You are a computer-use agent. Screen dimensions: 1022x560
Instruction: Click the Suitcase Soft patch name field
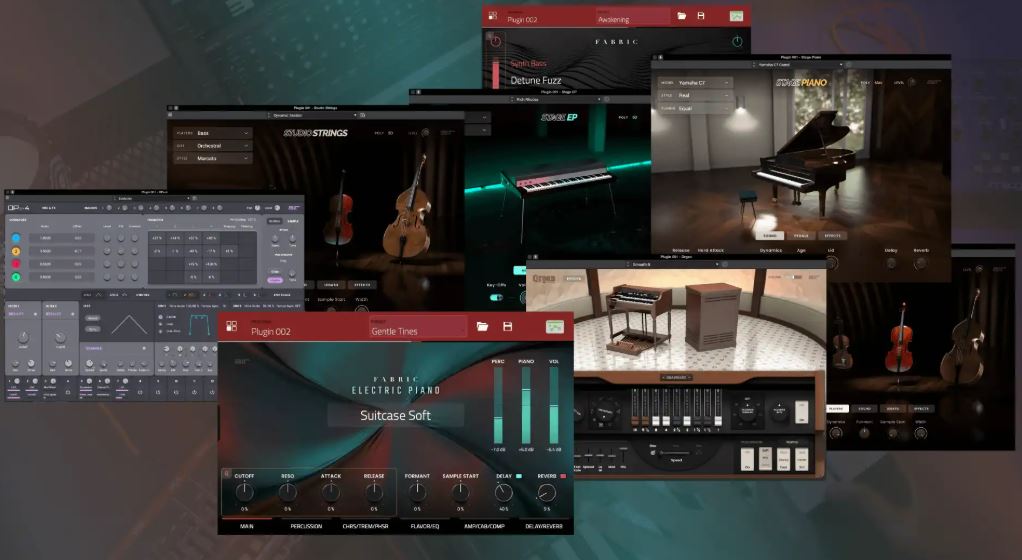pos(396,415)
